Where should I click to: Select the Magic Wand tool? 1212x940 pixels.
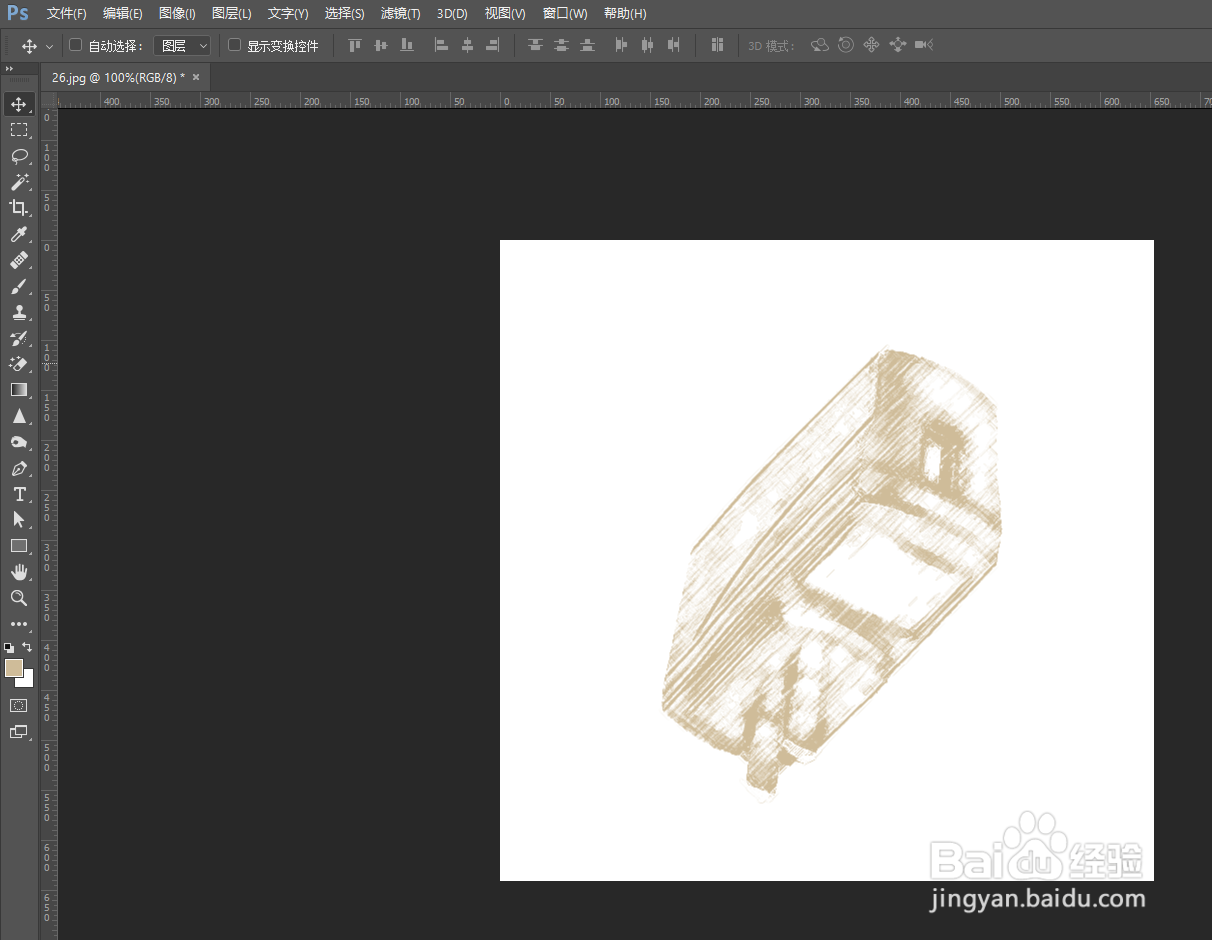pos(19,182)
